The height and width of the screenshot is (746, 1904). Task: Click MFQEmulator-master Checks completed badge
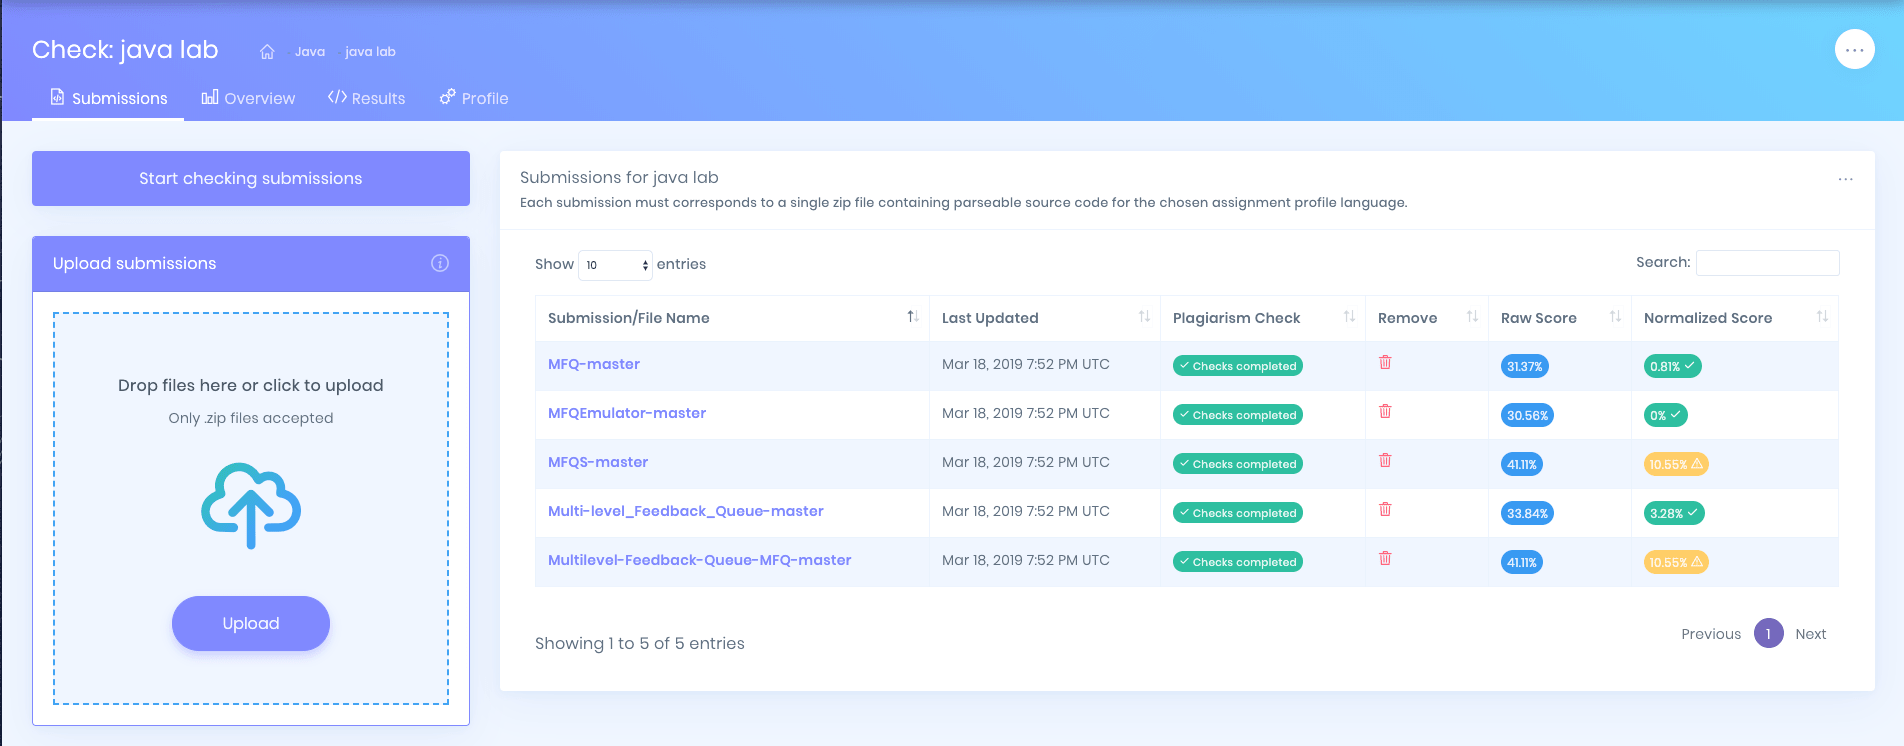(1238, 415)
